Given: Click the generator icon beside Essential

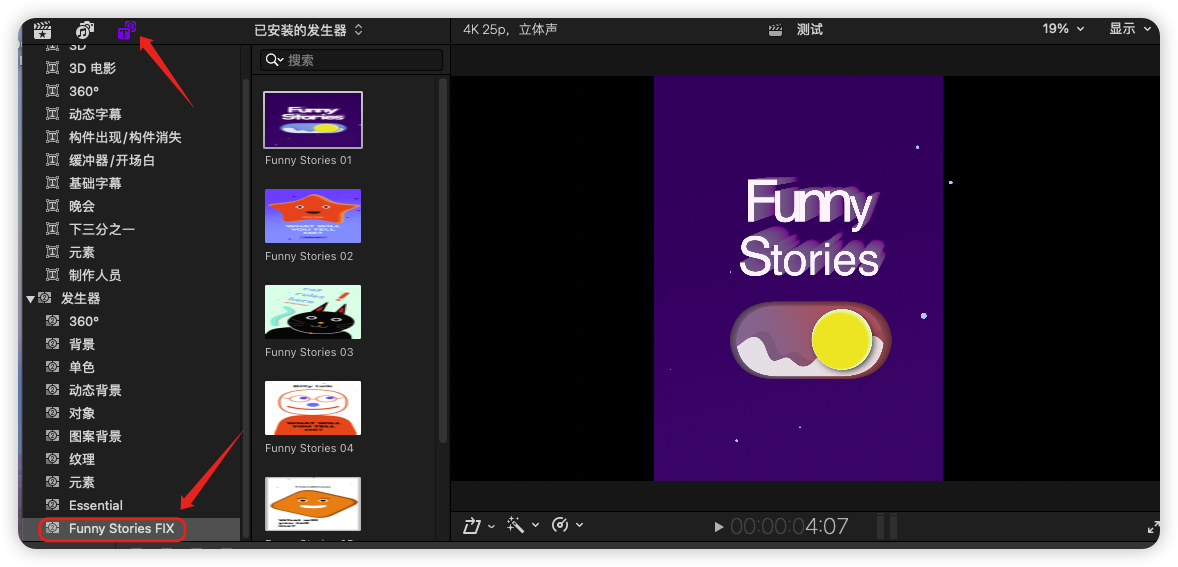Looking at the screenshot, I should 52,505.
